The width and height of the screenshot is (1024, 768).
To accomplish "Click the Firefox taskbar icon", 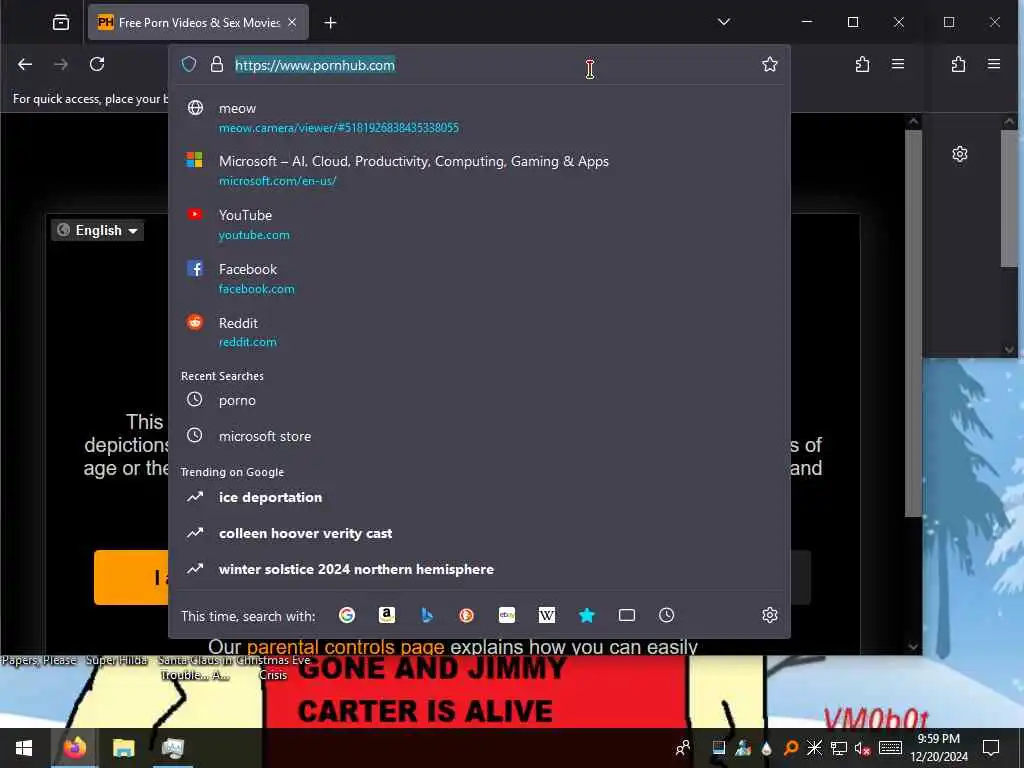I will pyautogui.click(x=74, y=748).
